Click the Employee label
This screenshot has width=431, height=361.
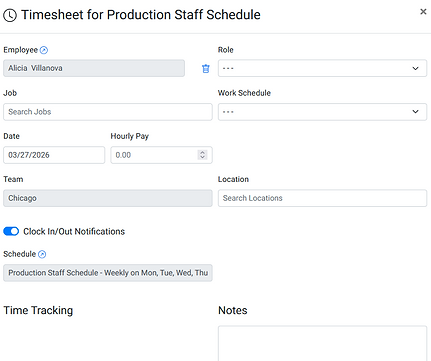coord(20,50)
